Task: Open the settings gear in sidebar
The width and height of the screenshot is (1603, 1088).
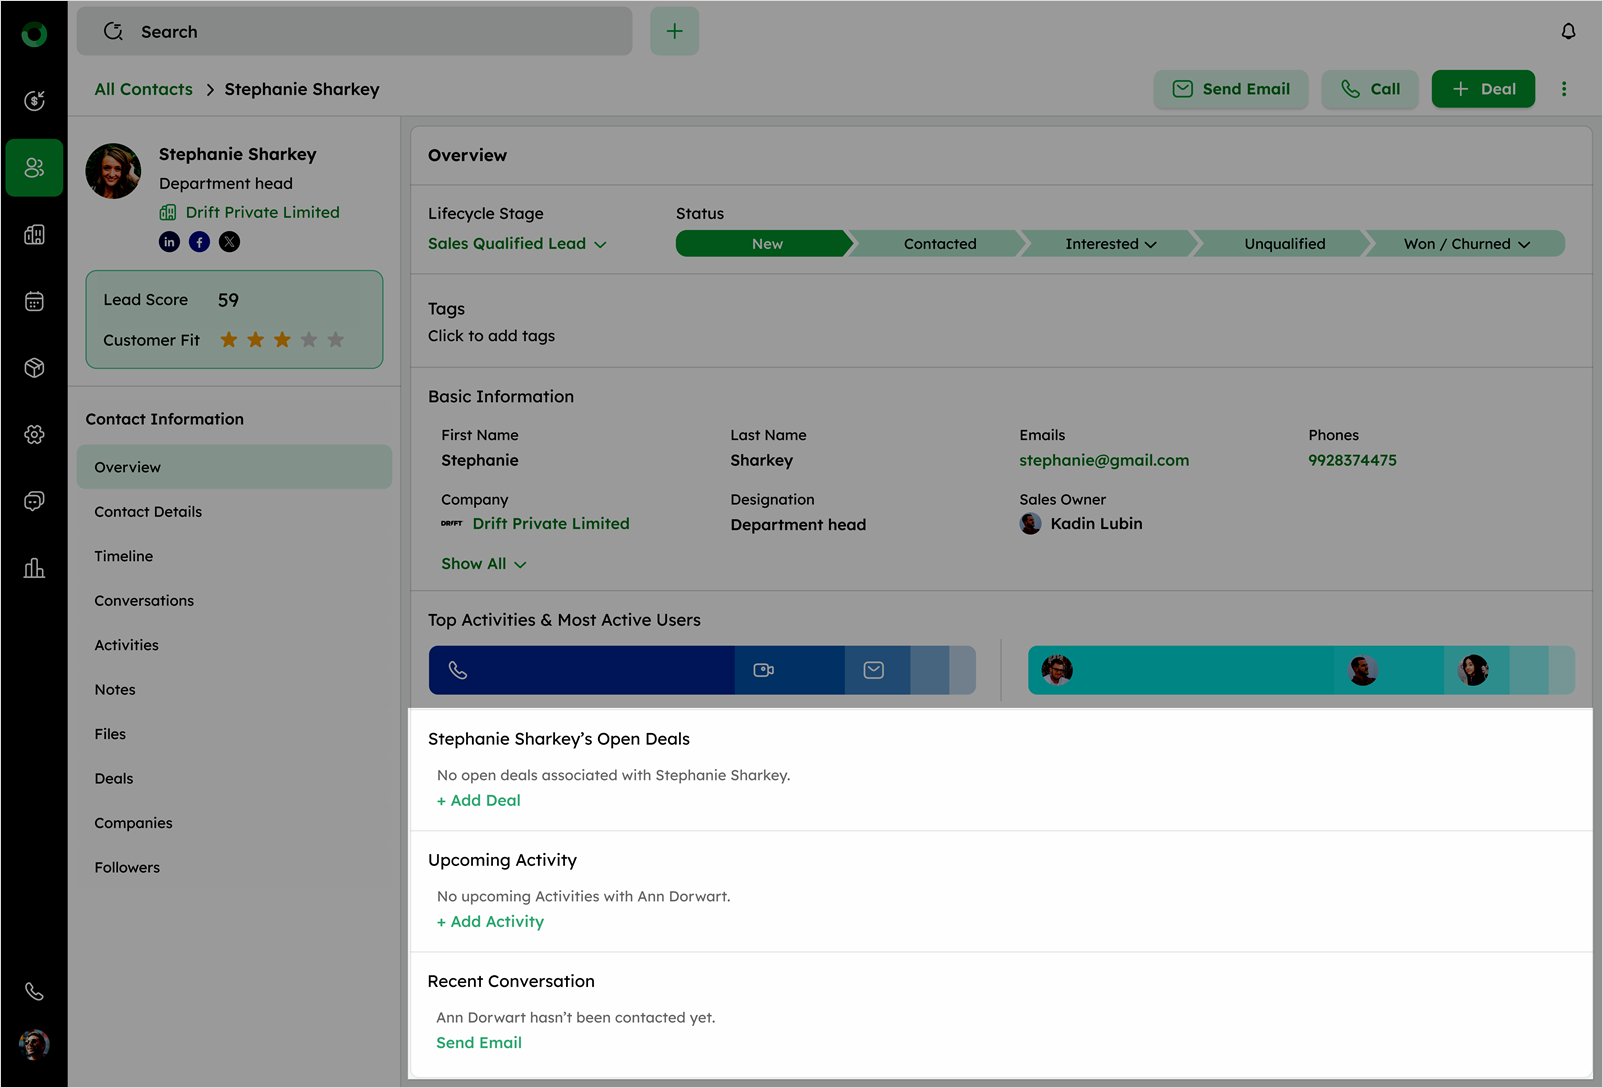Action: (x=34, y=434)
